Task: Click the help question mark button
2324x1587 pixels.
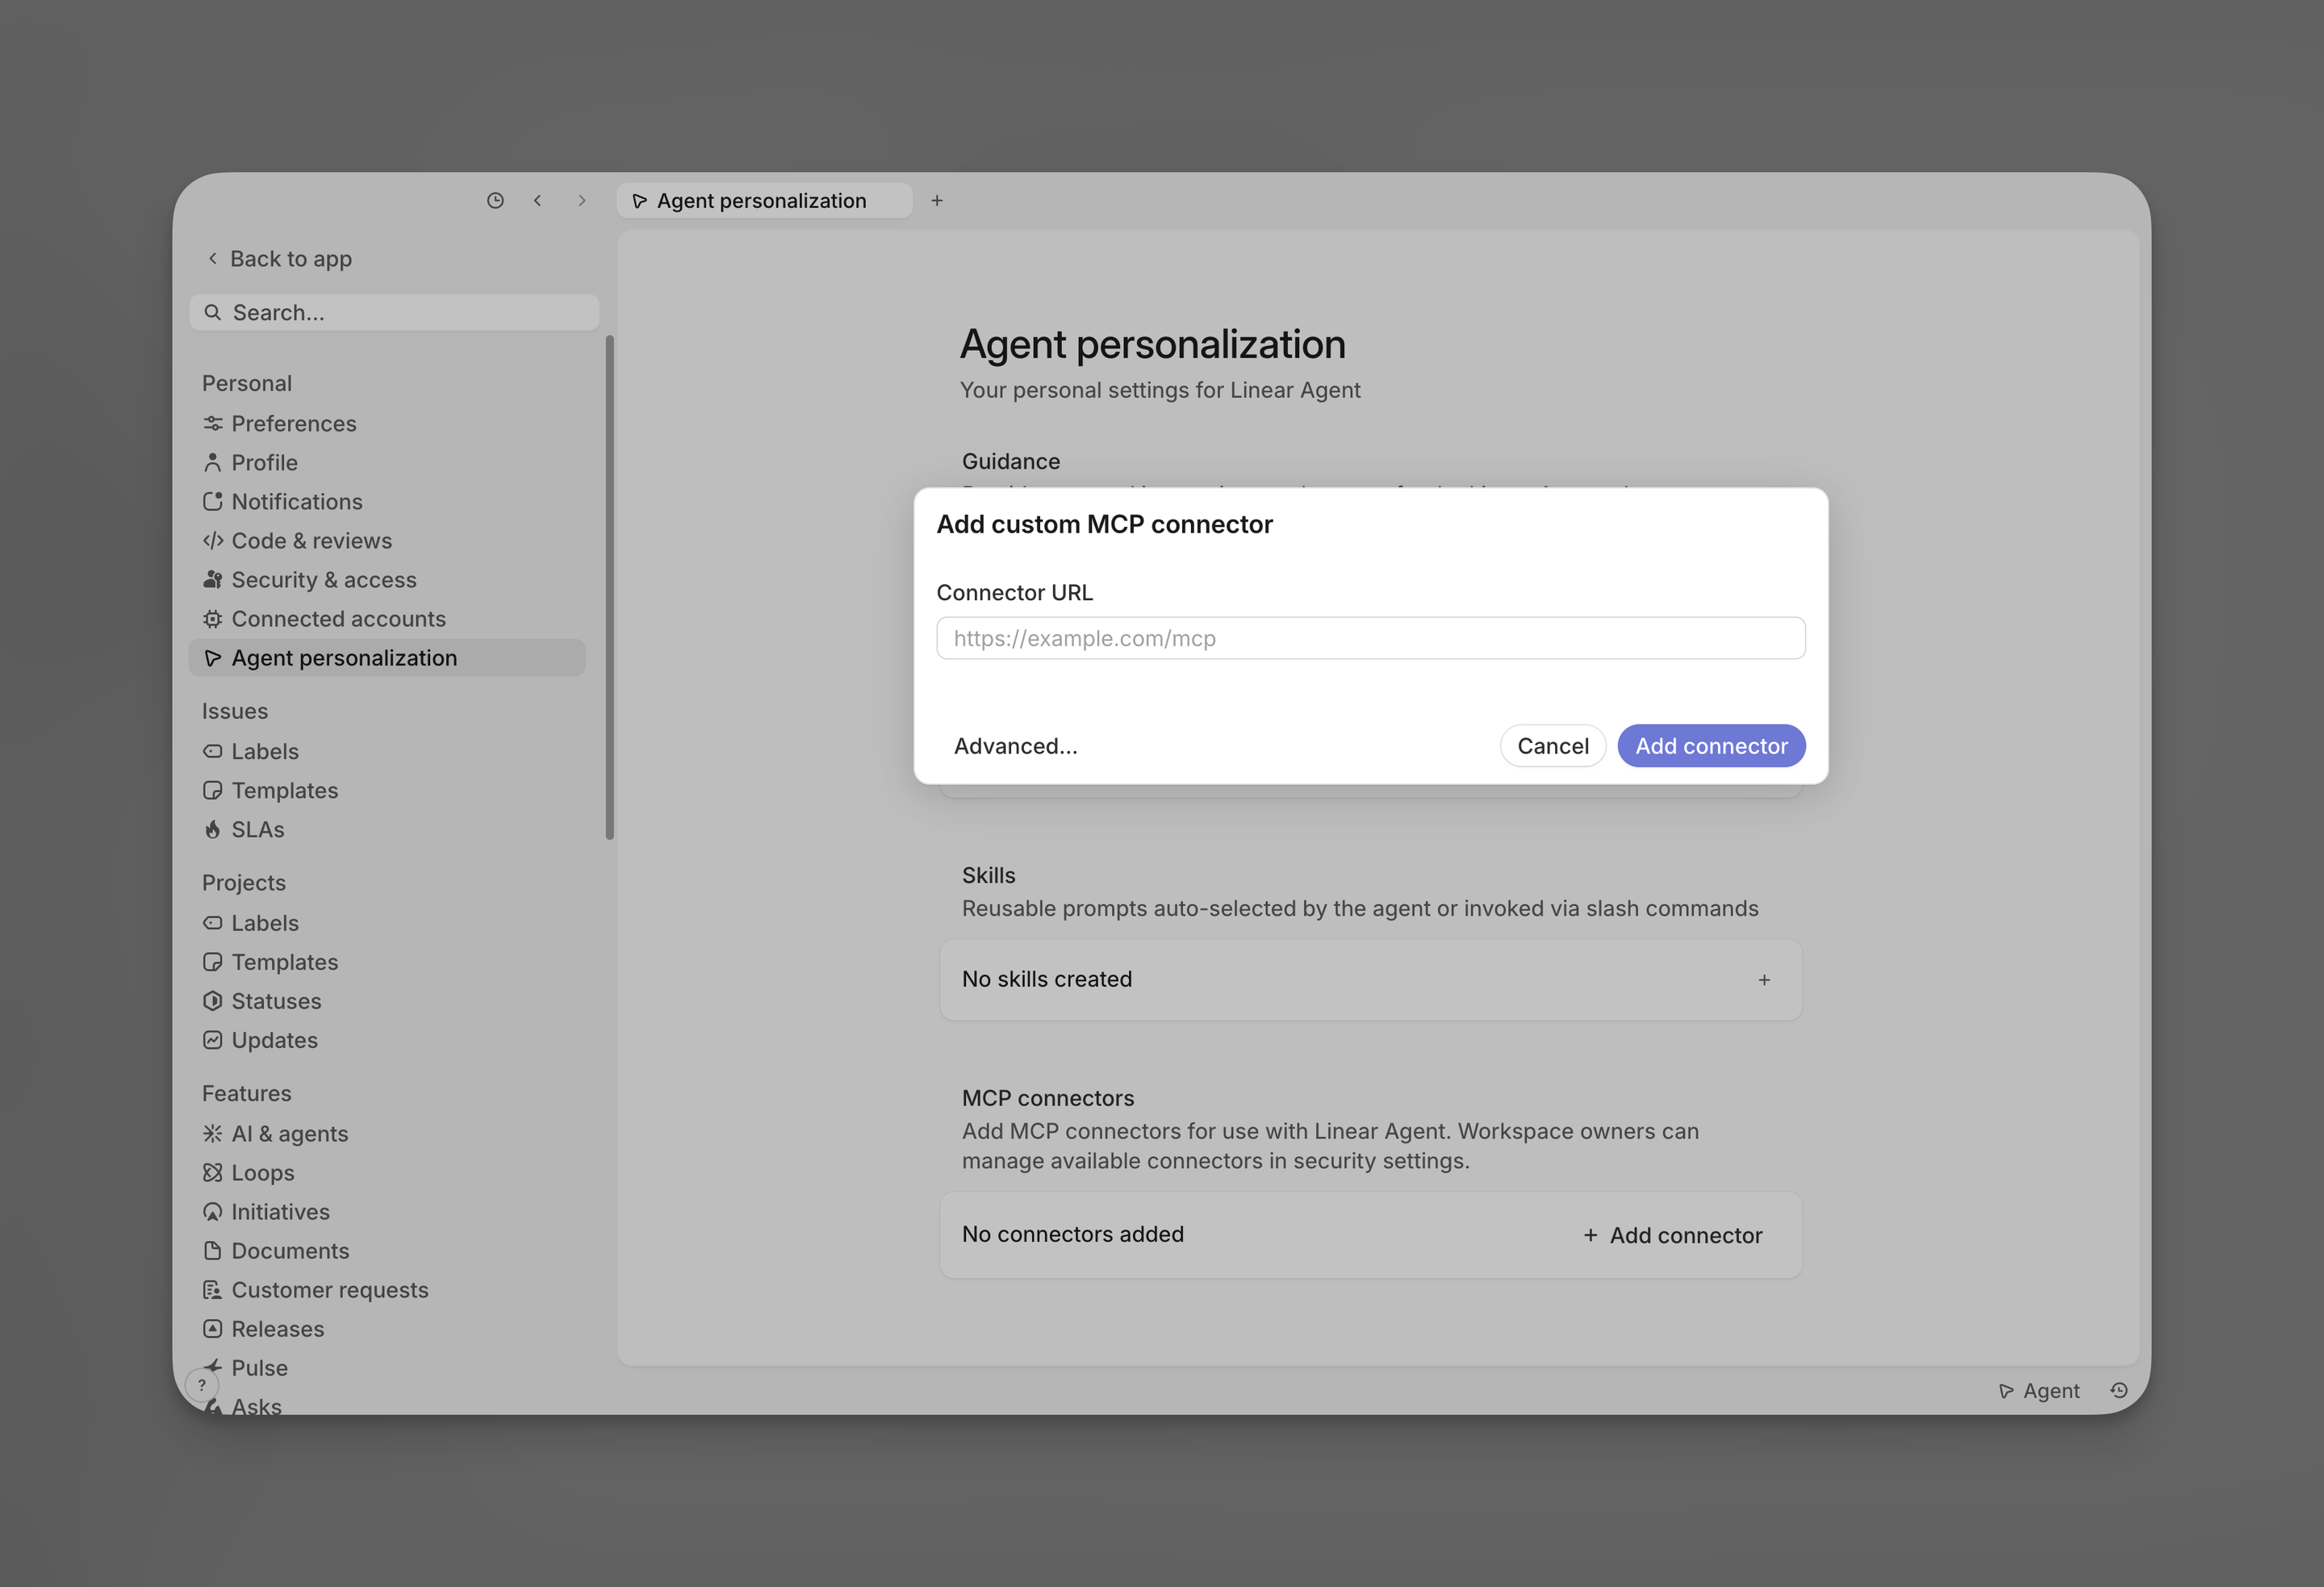Action: [202, 1385]
